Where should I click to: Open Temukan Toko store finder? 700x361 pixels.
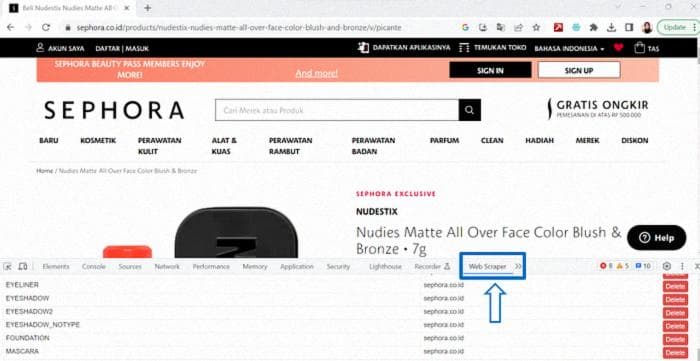tap(492, 48)
